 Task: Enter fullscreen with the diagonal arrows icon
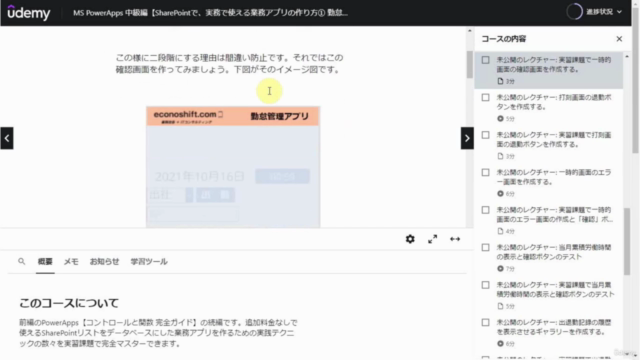[433, 239]
